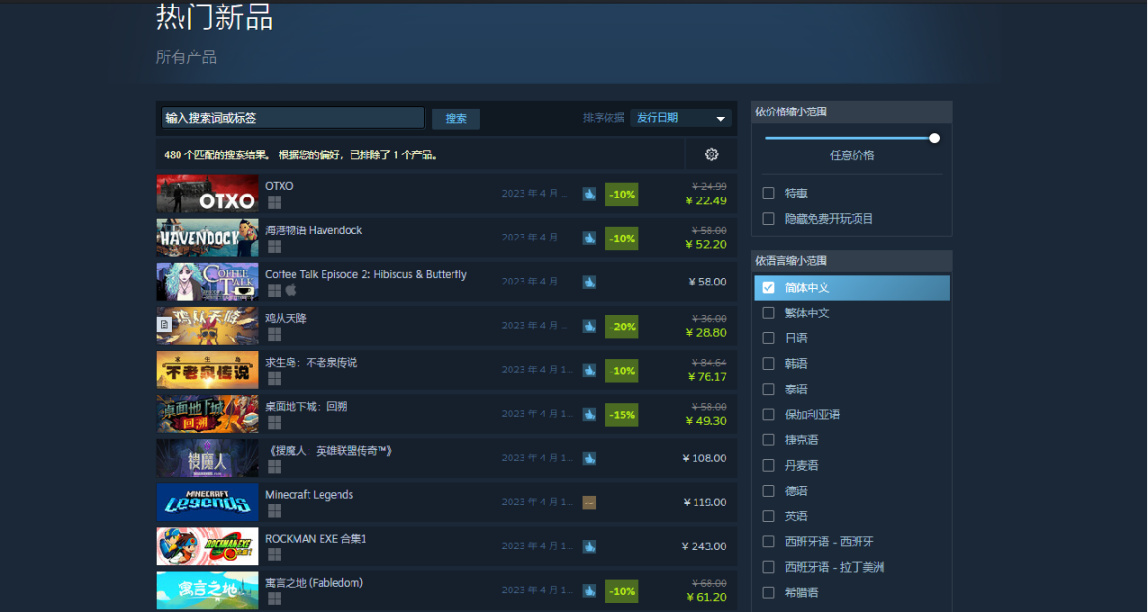
Task: Check the 丹麦语 language filter
Action: coord(768,466)
